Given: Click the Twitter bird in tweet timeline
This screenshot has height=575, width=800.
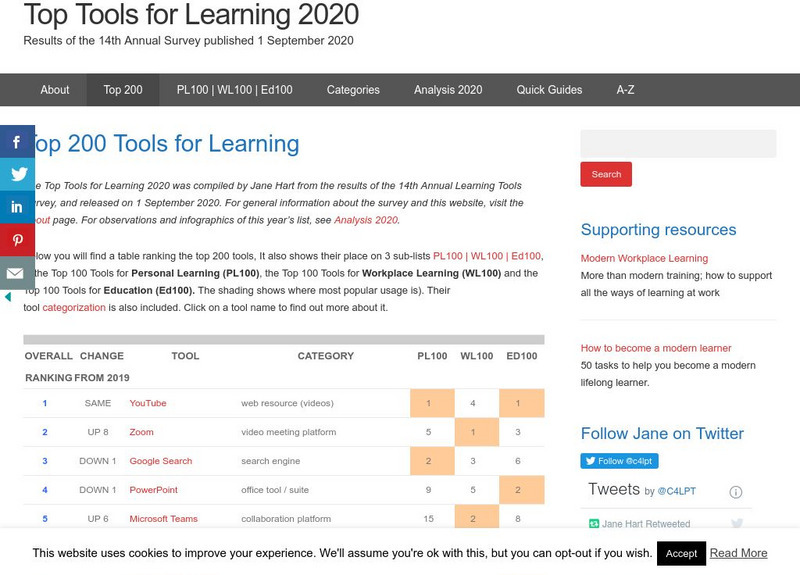Looking at the screenshot, I should 737,523.
